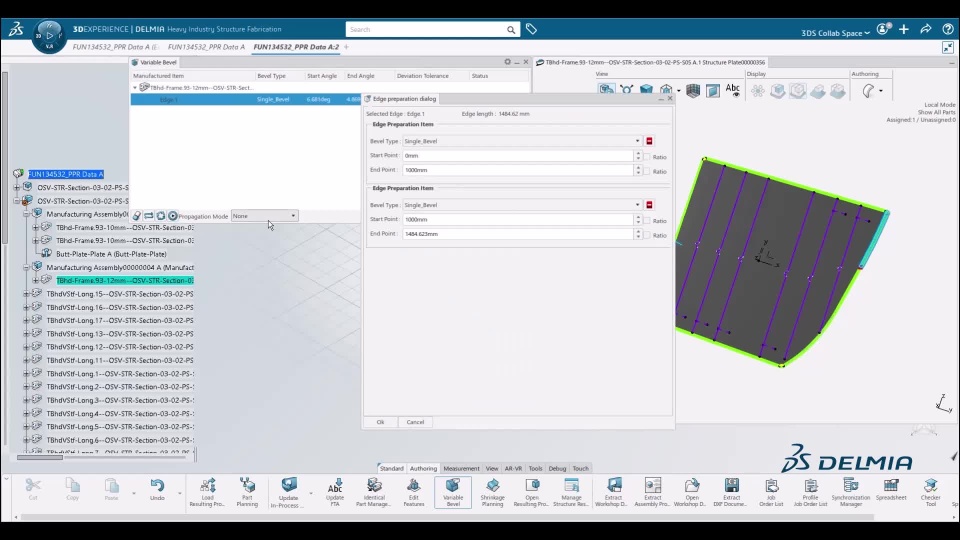
Task: Open Identical Part Manager
Action: 374,492
